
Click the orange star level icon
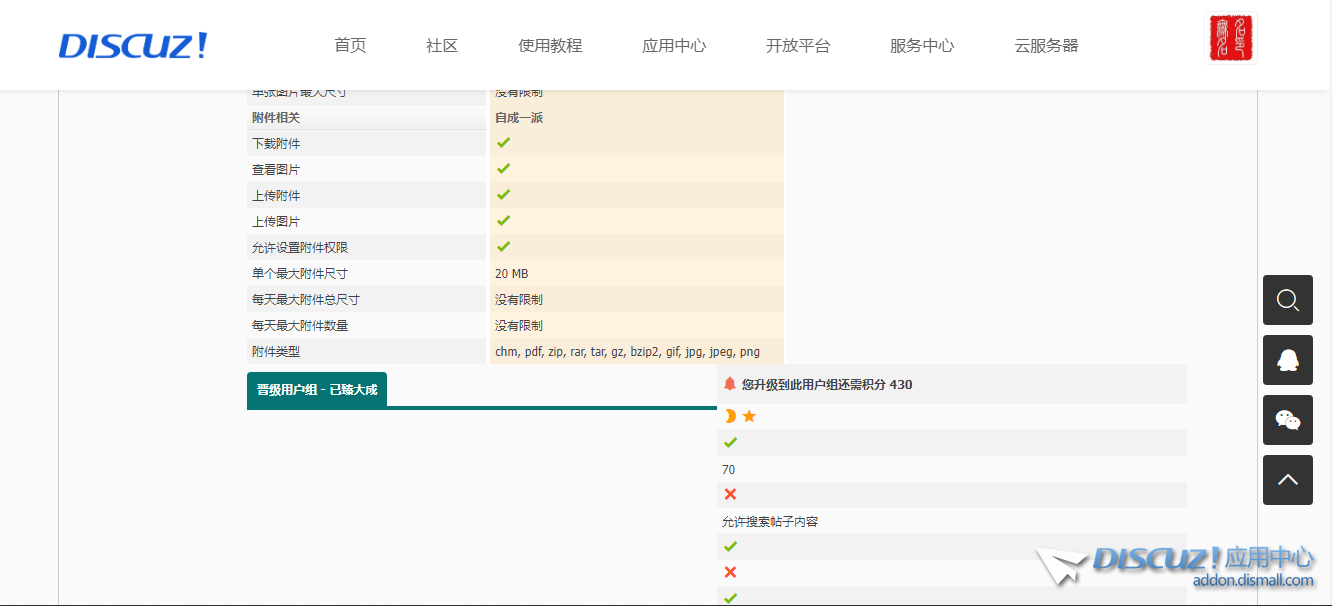coord(749,416)
